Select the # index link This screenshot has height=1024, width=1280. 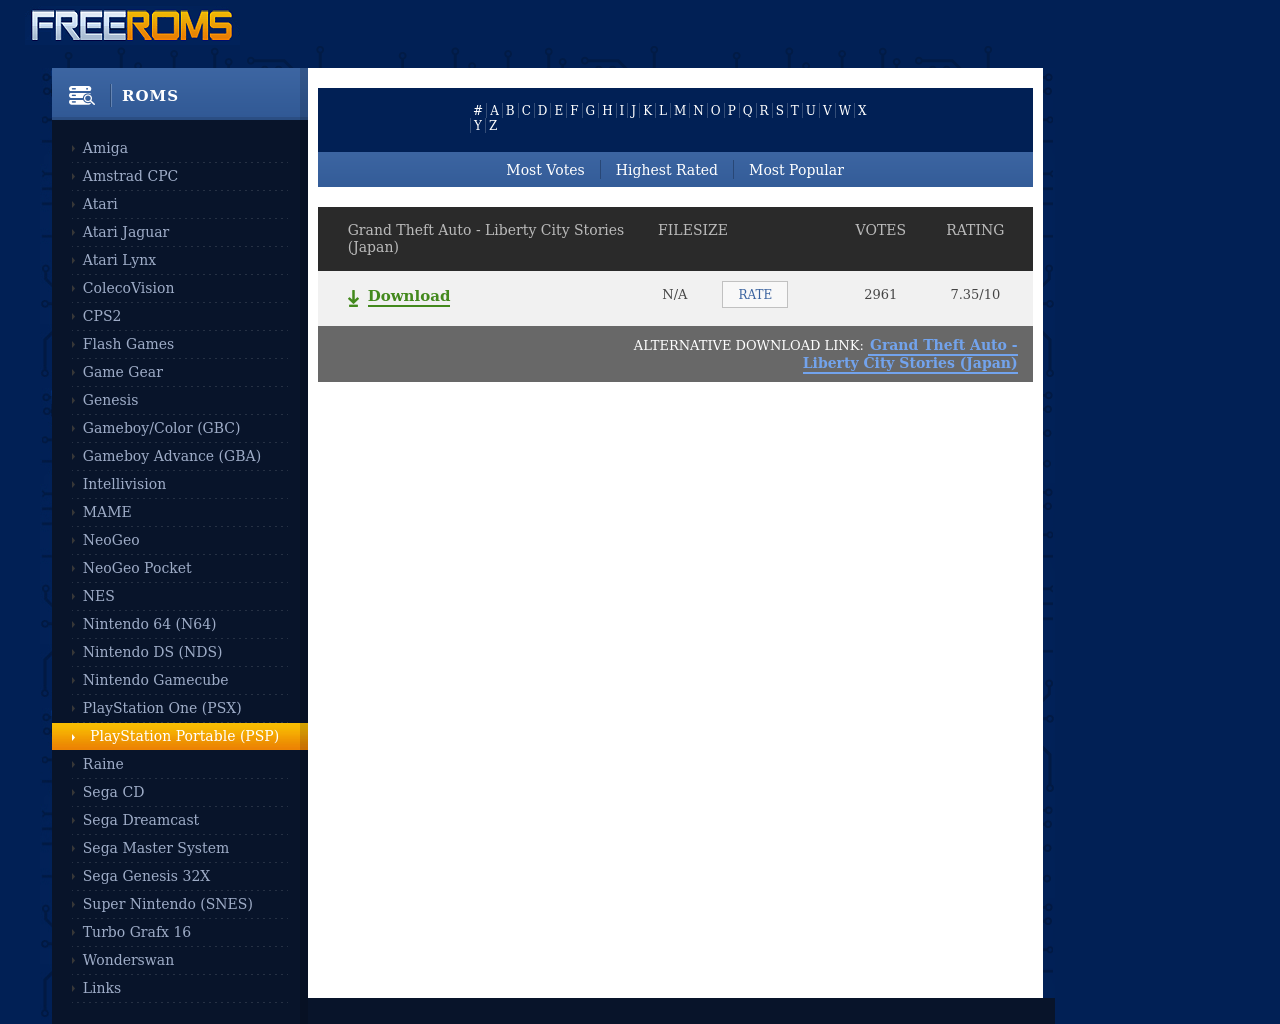(478, 111)
